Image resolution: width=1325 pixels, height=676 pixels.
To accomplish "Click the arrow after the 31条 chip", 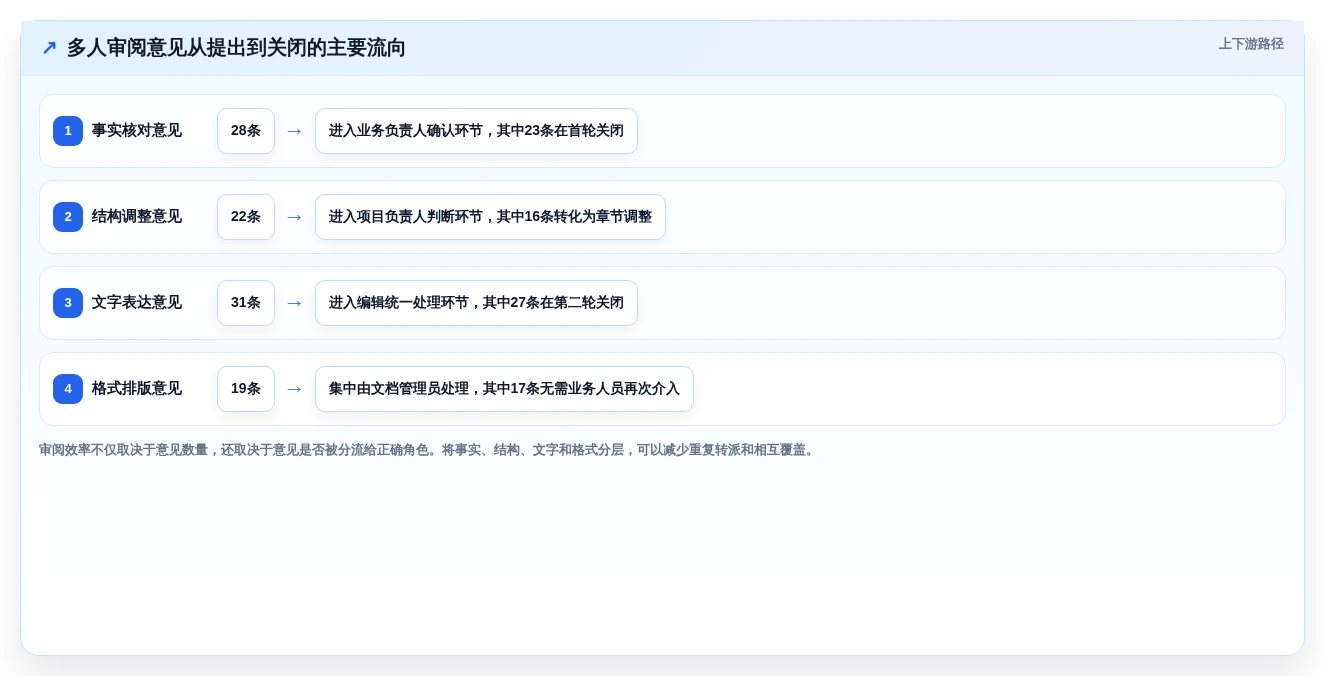I will [x=294, y=303].
